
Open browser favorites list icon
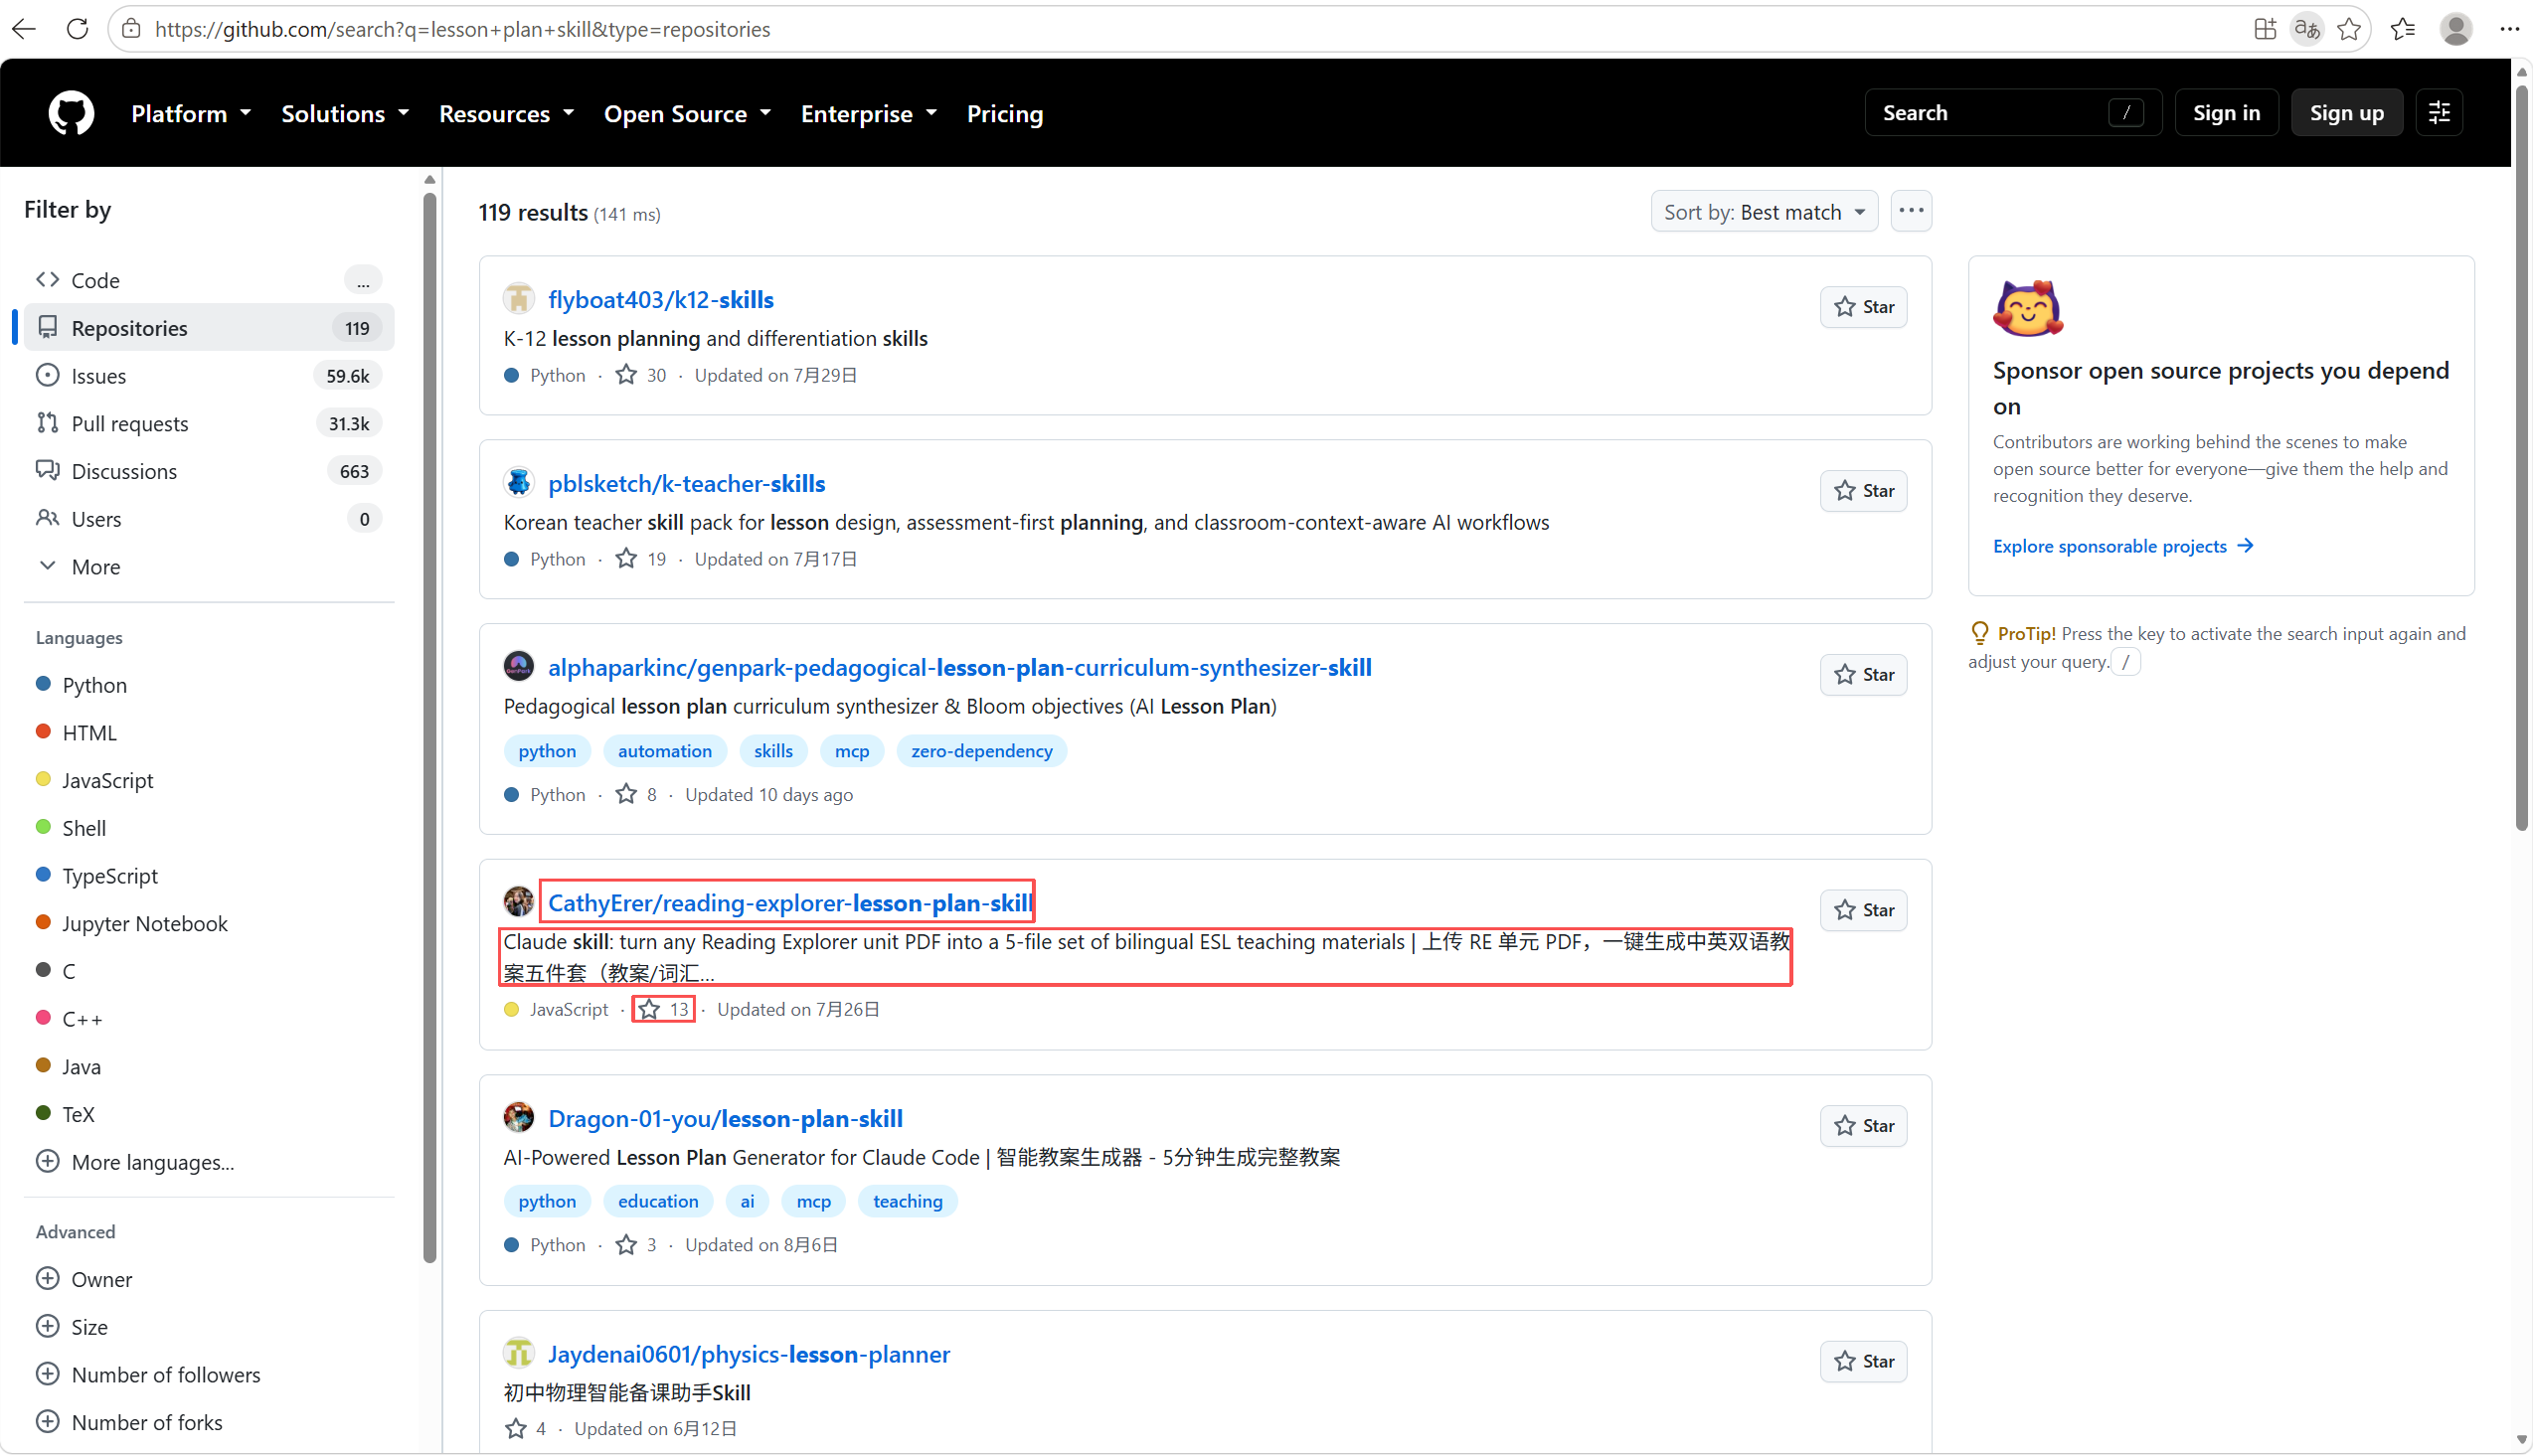(x=2403, y=29)
